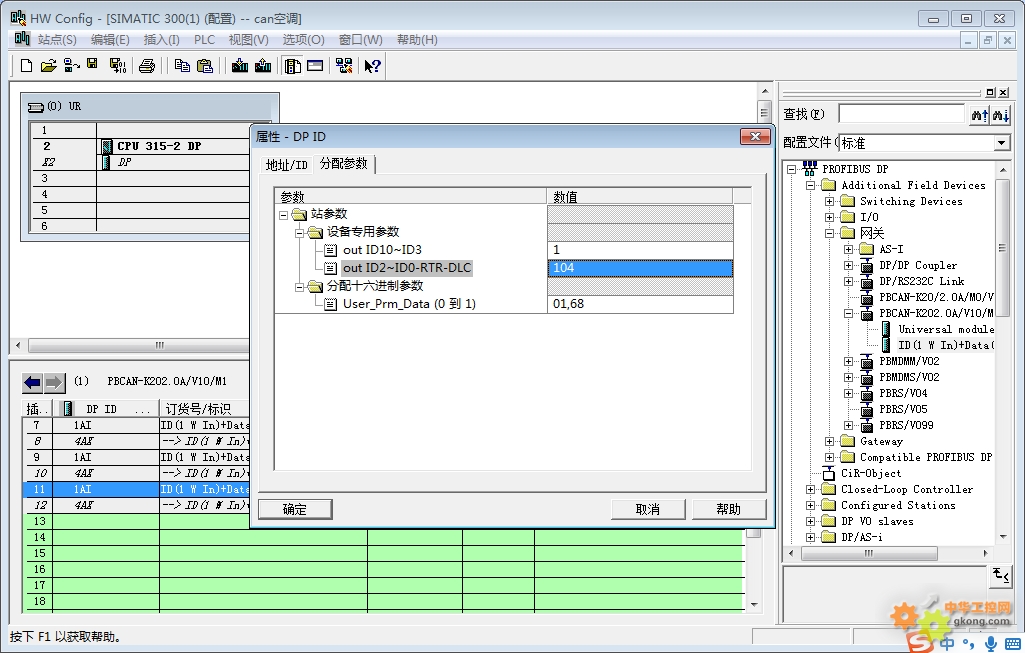This screenshot has width=1025, height=653.
Task: Click the back arrow in slave detail pane
Action: pyautogui.click(x=32, y=382)
